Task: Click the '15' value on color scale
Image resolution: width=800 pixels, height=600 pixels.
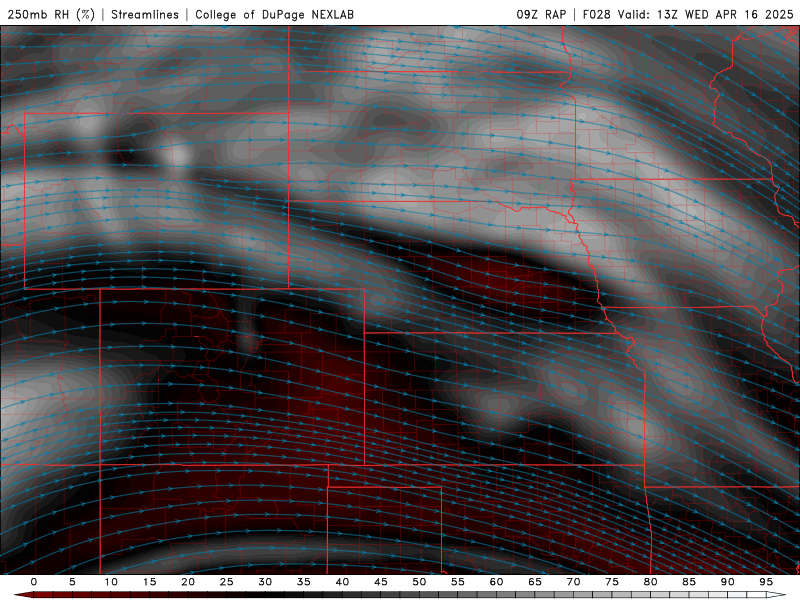Action: tap(149, 582)
